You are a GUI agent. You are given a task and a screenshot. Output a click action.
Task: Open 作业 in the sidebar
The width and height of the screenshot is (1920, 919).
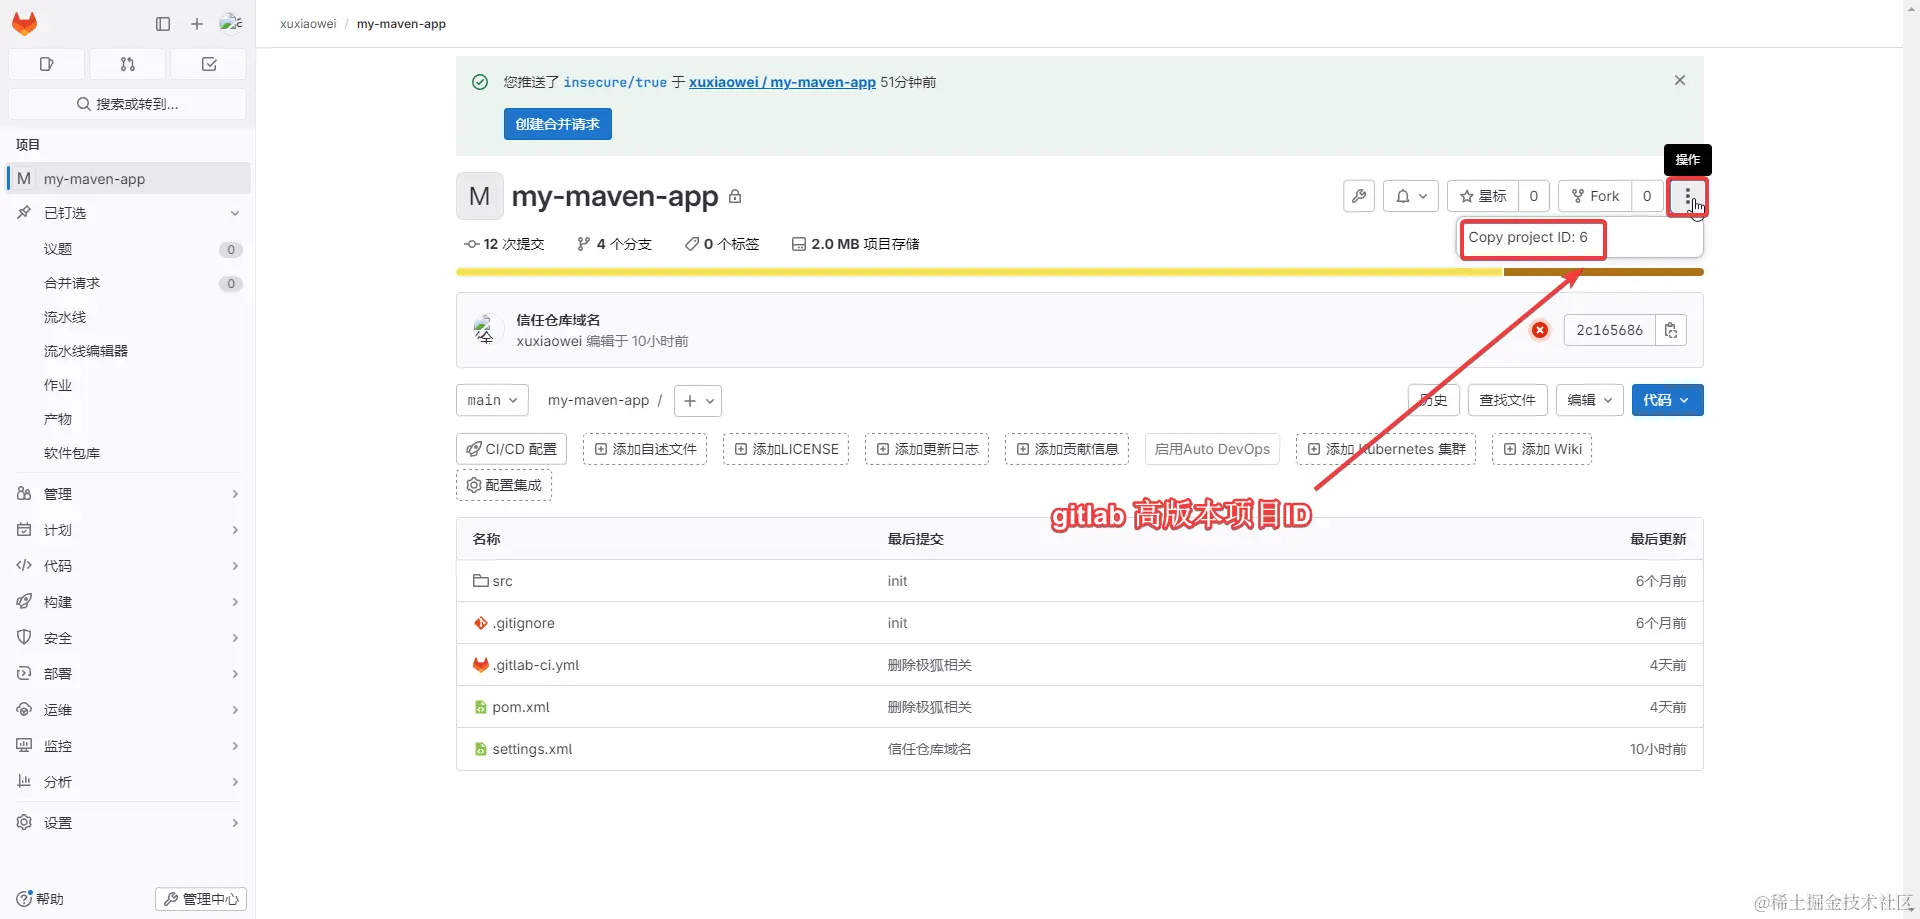pyautogui.click(x=128, y=385)
